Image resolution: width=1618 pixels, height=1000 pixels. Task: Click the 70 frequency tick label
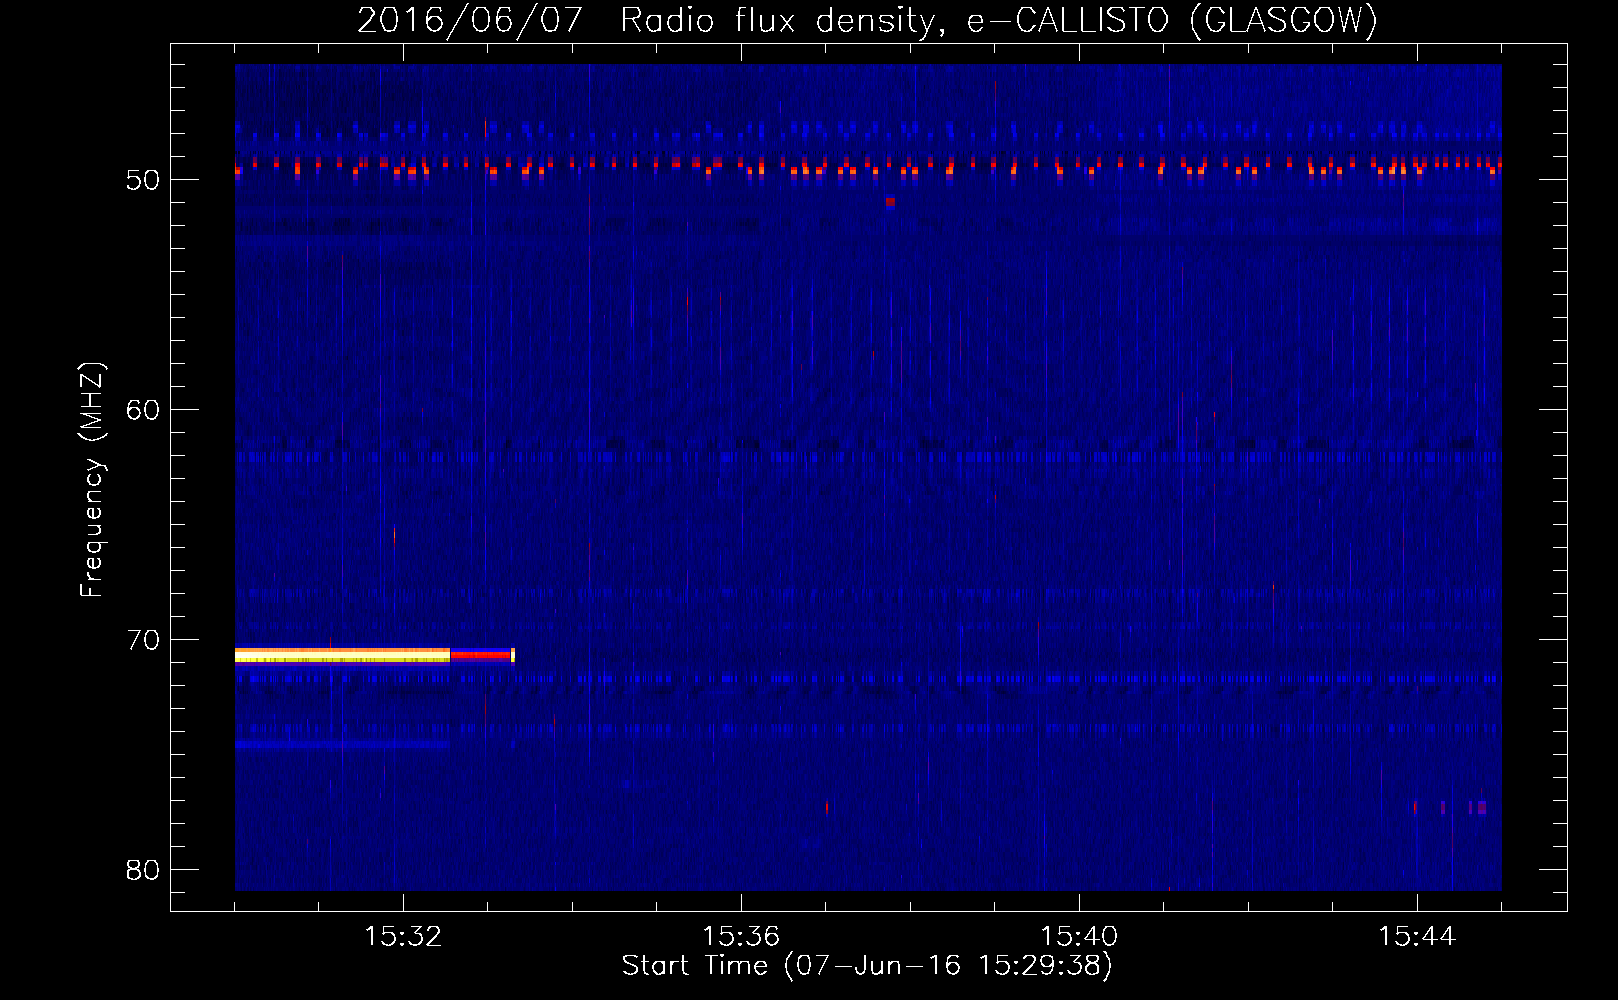pos(144,640)
